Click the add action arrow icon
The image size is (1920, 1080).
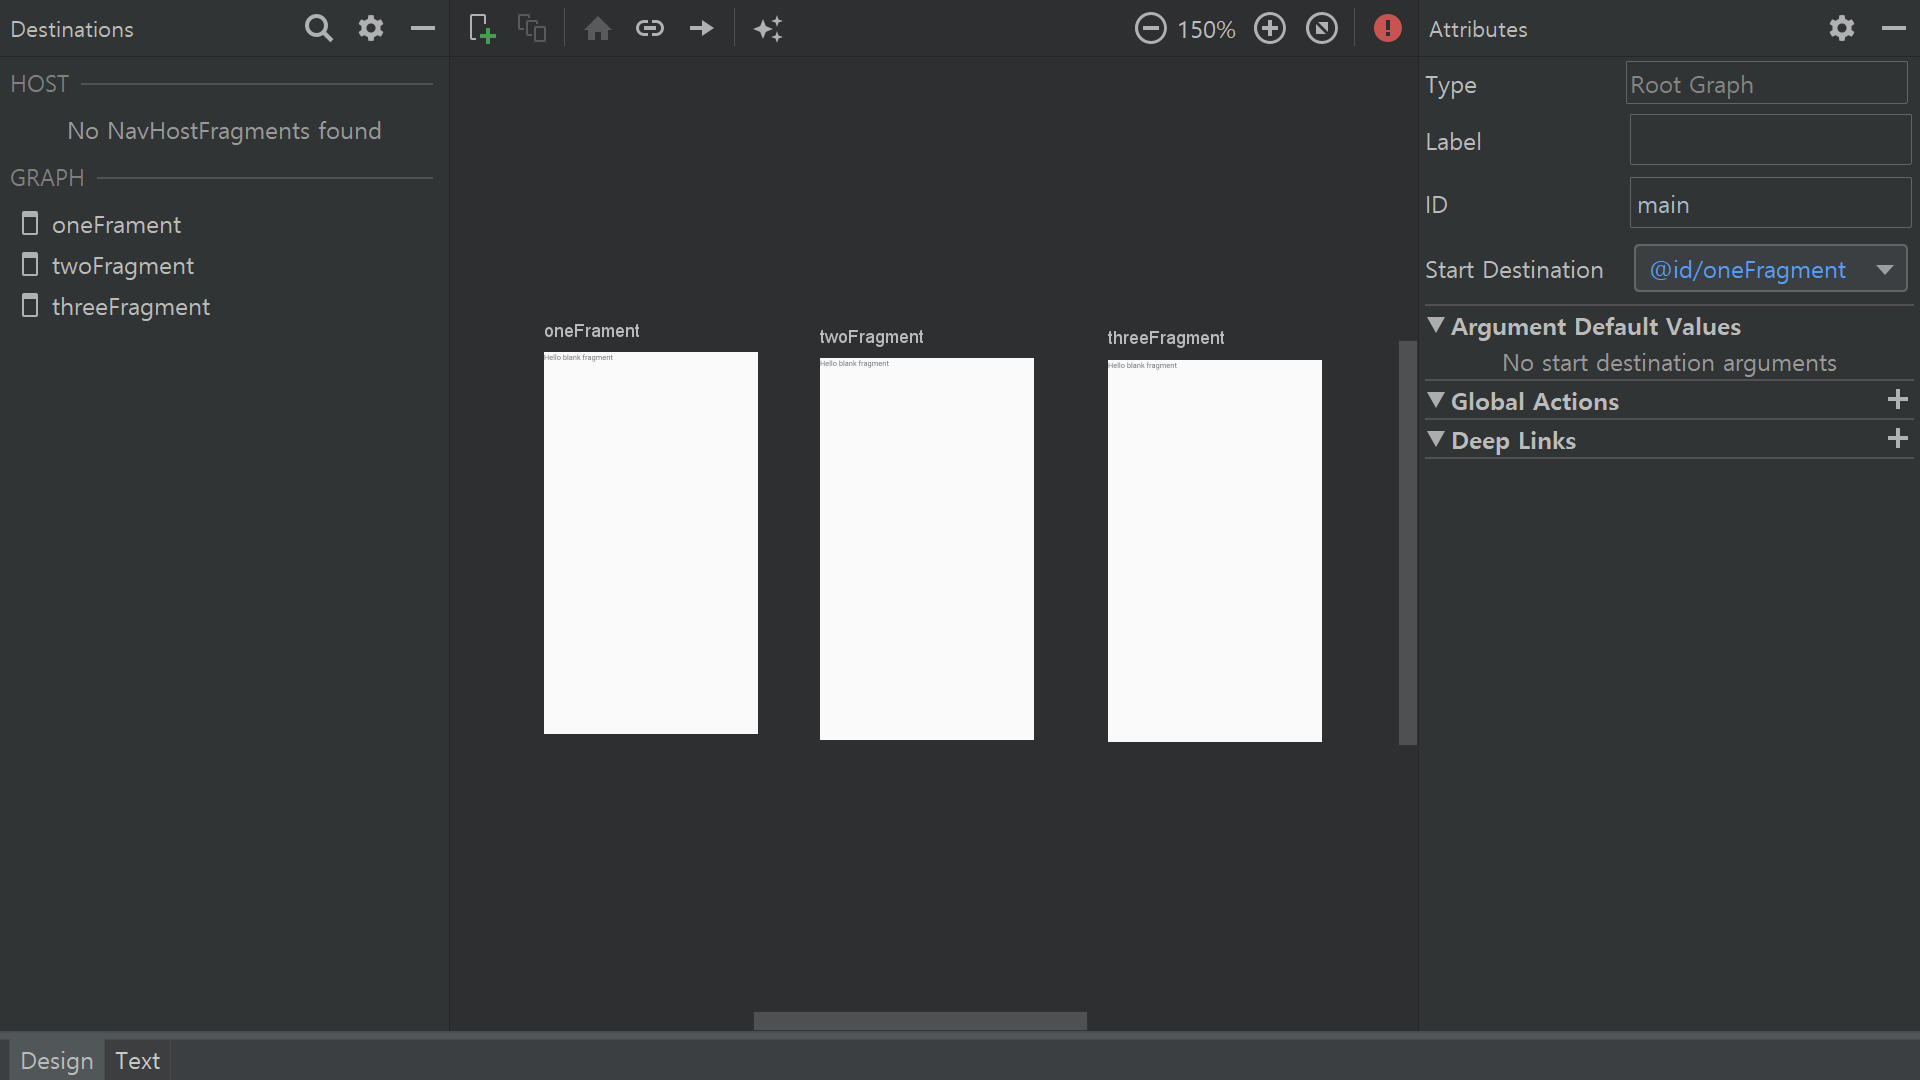point(702,28)
